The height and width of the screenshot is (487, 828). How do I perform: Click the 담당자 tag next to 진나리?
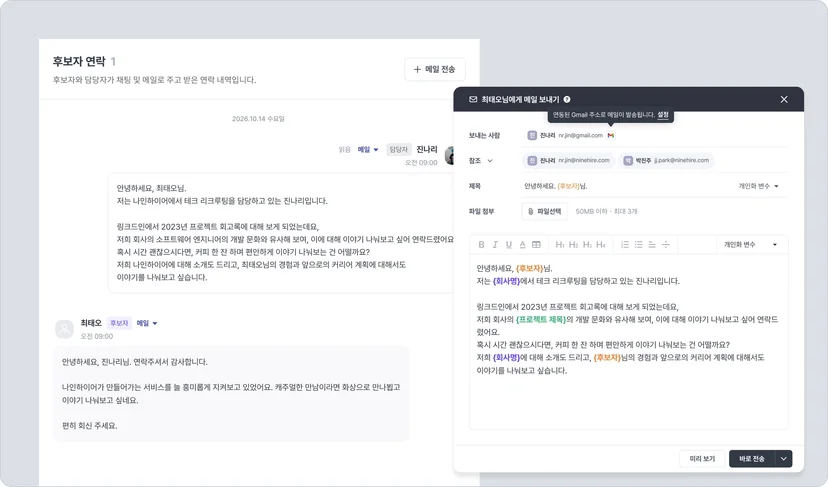(399, 149)
